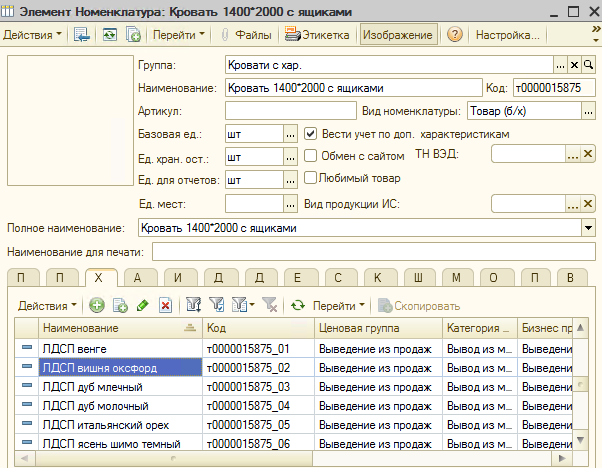
Task: Click the copy-element icon in top toolbar
Action: pyautogui.click(x=133, y=35)
